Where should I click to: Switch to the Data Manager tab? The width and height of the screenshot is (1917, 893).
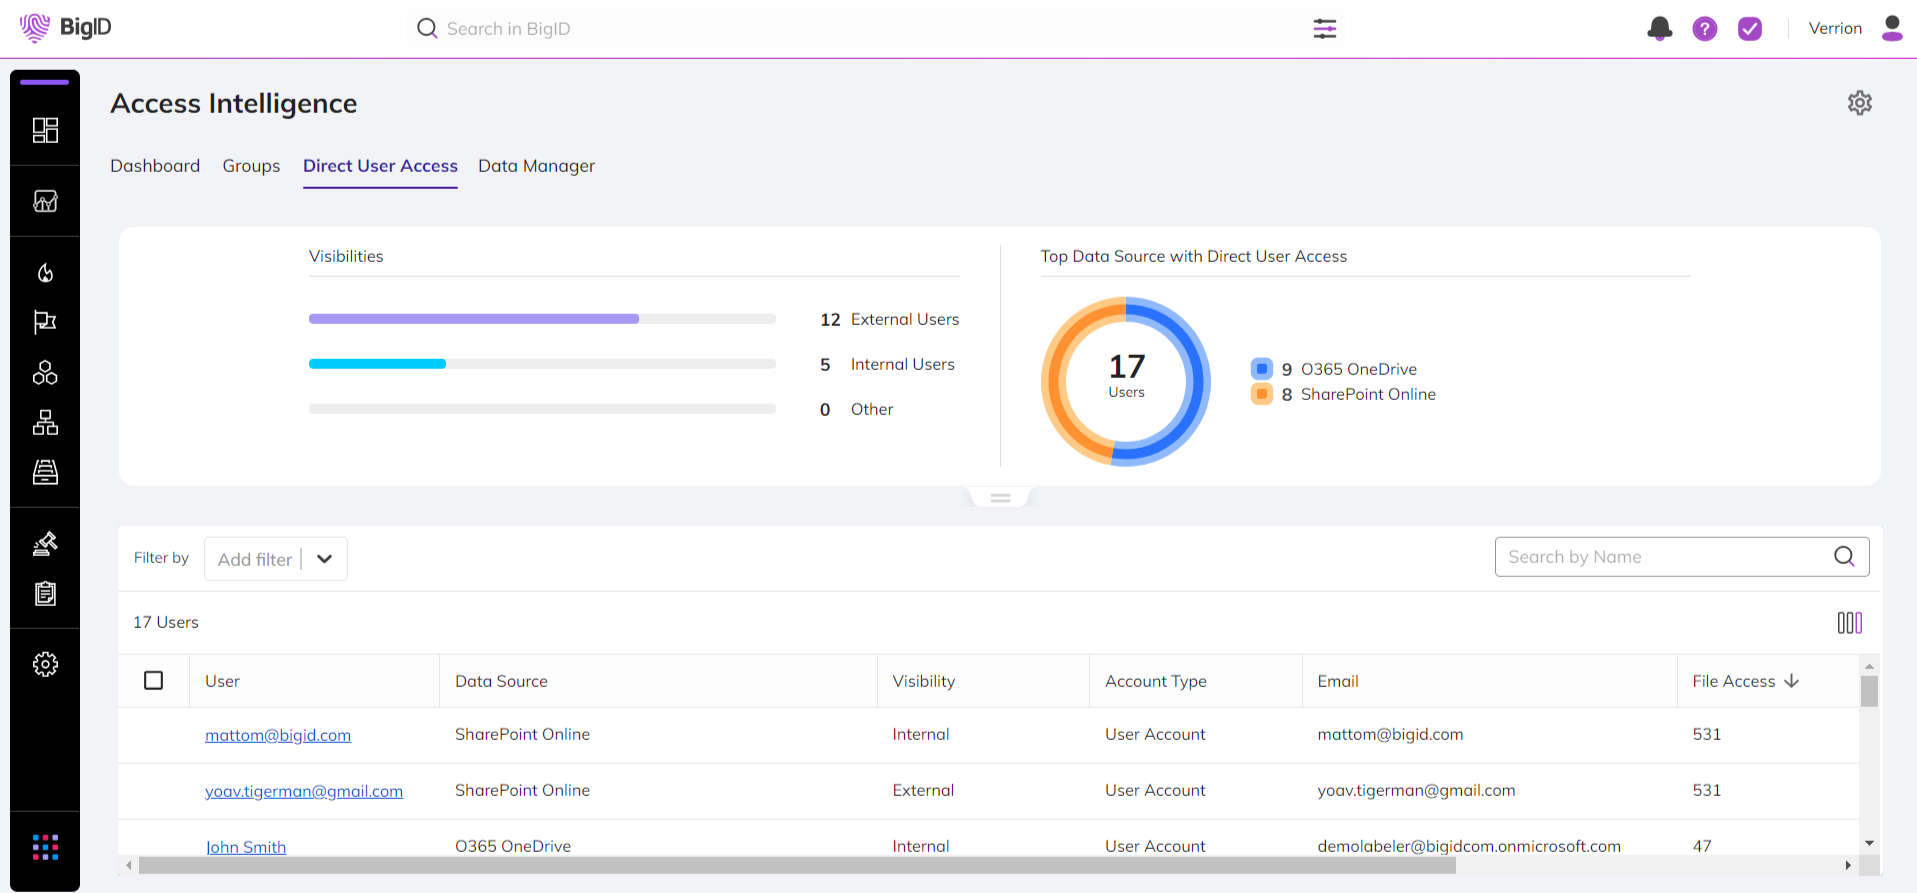(x=536, y=166)
